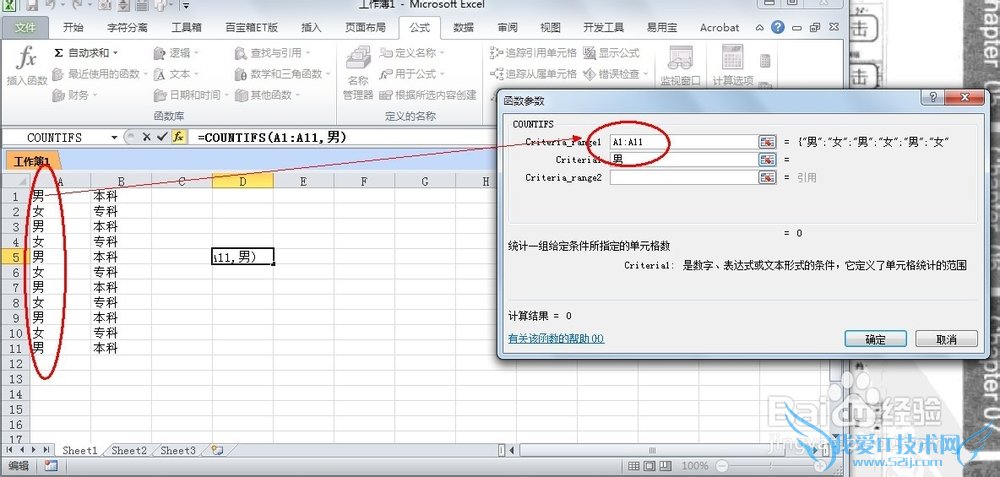Click the dialog's help question mark button
The width and height of the screenshot is (1000, 477).
coord(933,98)
